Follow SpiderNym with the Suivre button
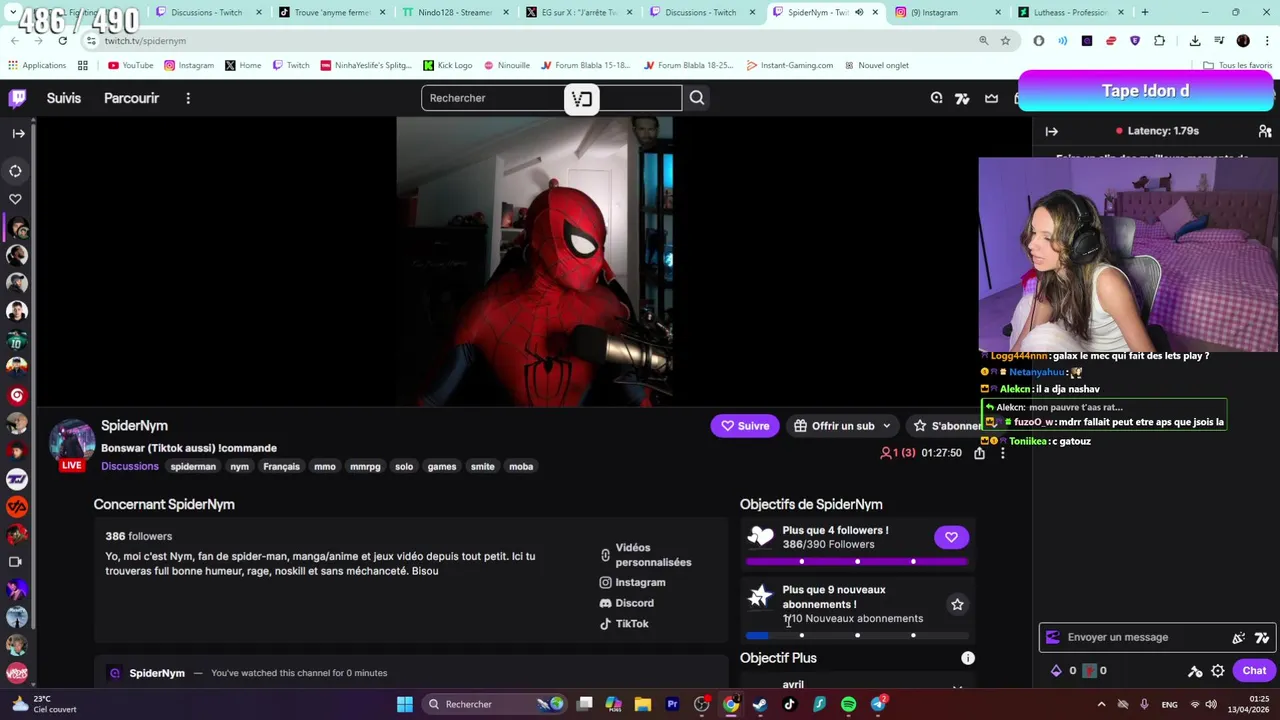 coord(745,426)
